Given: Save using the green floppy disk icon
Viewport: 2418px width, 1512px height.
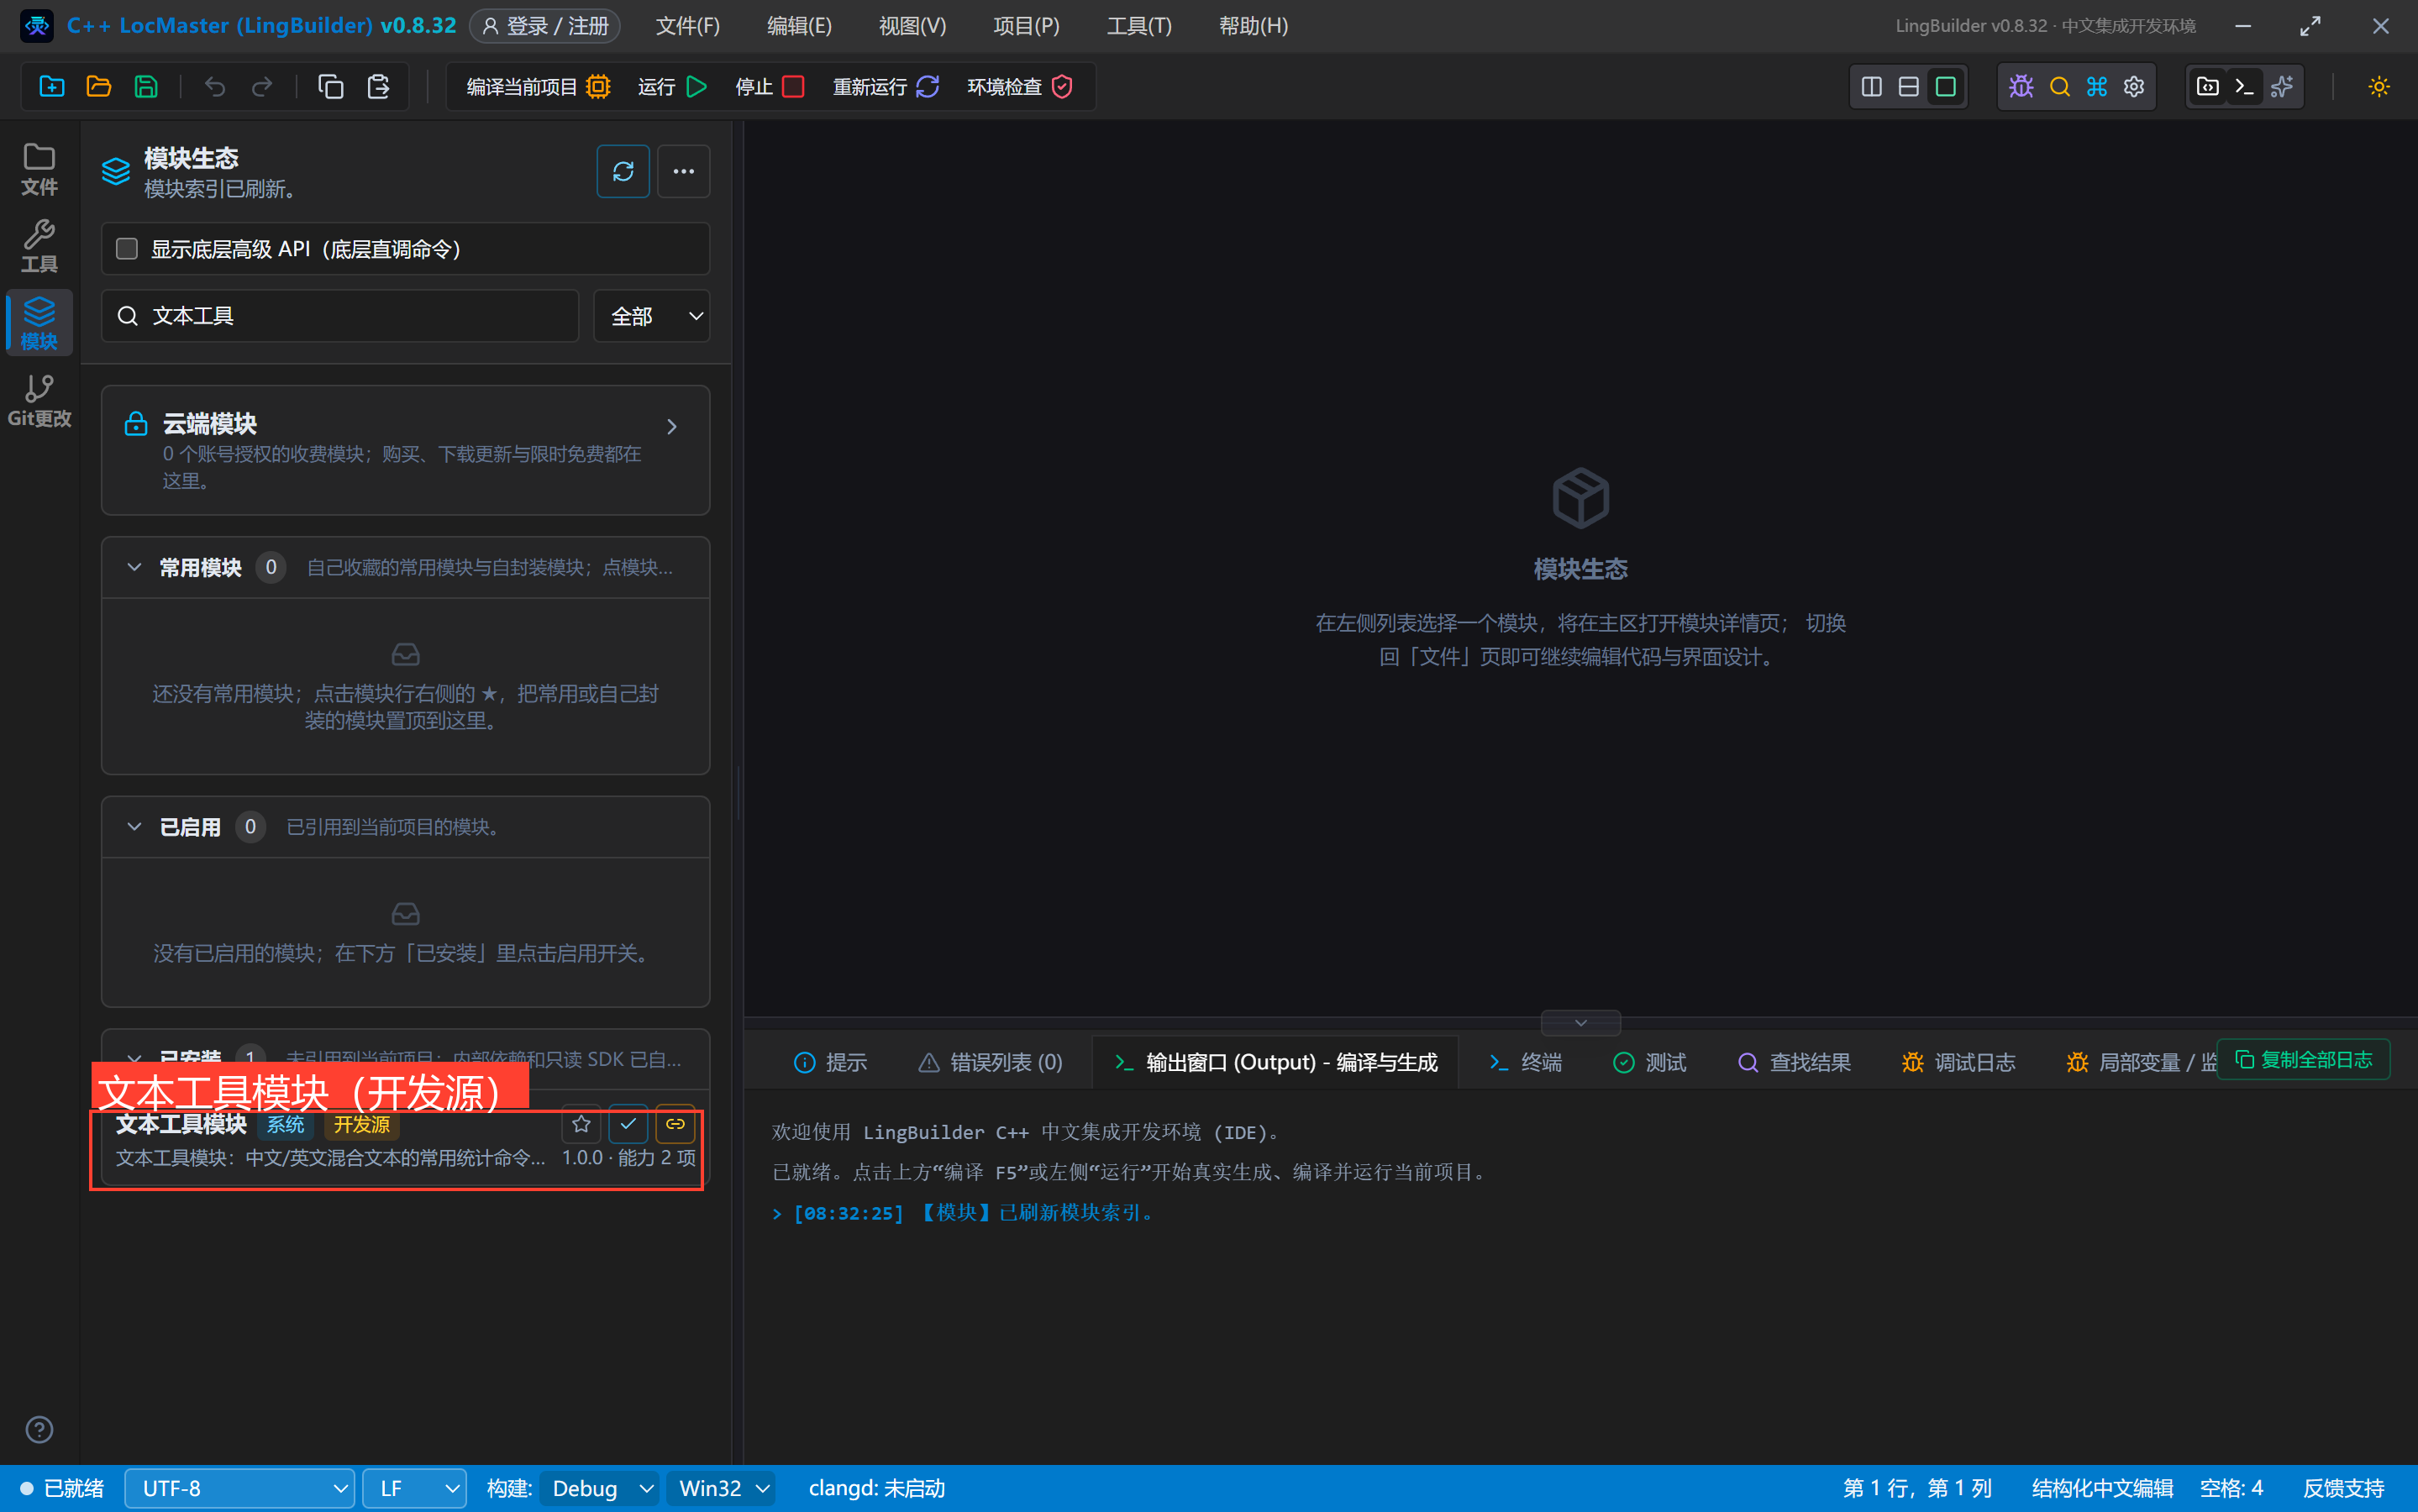Looking at the screenshot, I should [146, 87].
